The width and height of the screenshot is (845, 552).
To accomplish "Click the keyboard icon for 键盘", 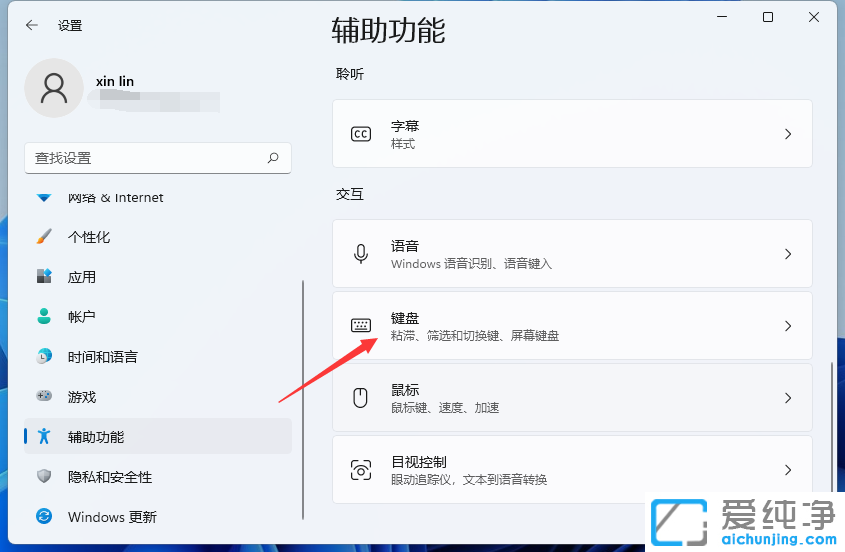I will 361,325.
